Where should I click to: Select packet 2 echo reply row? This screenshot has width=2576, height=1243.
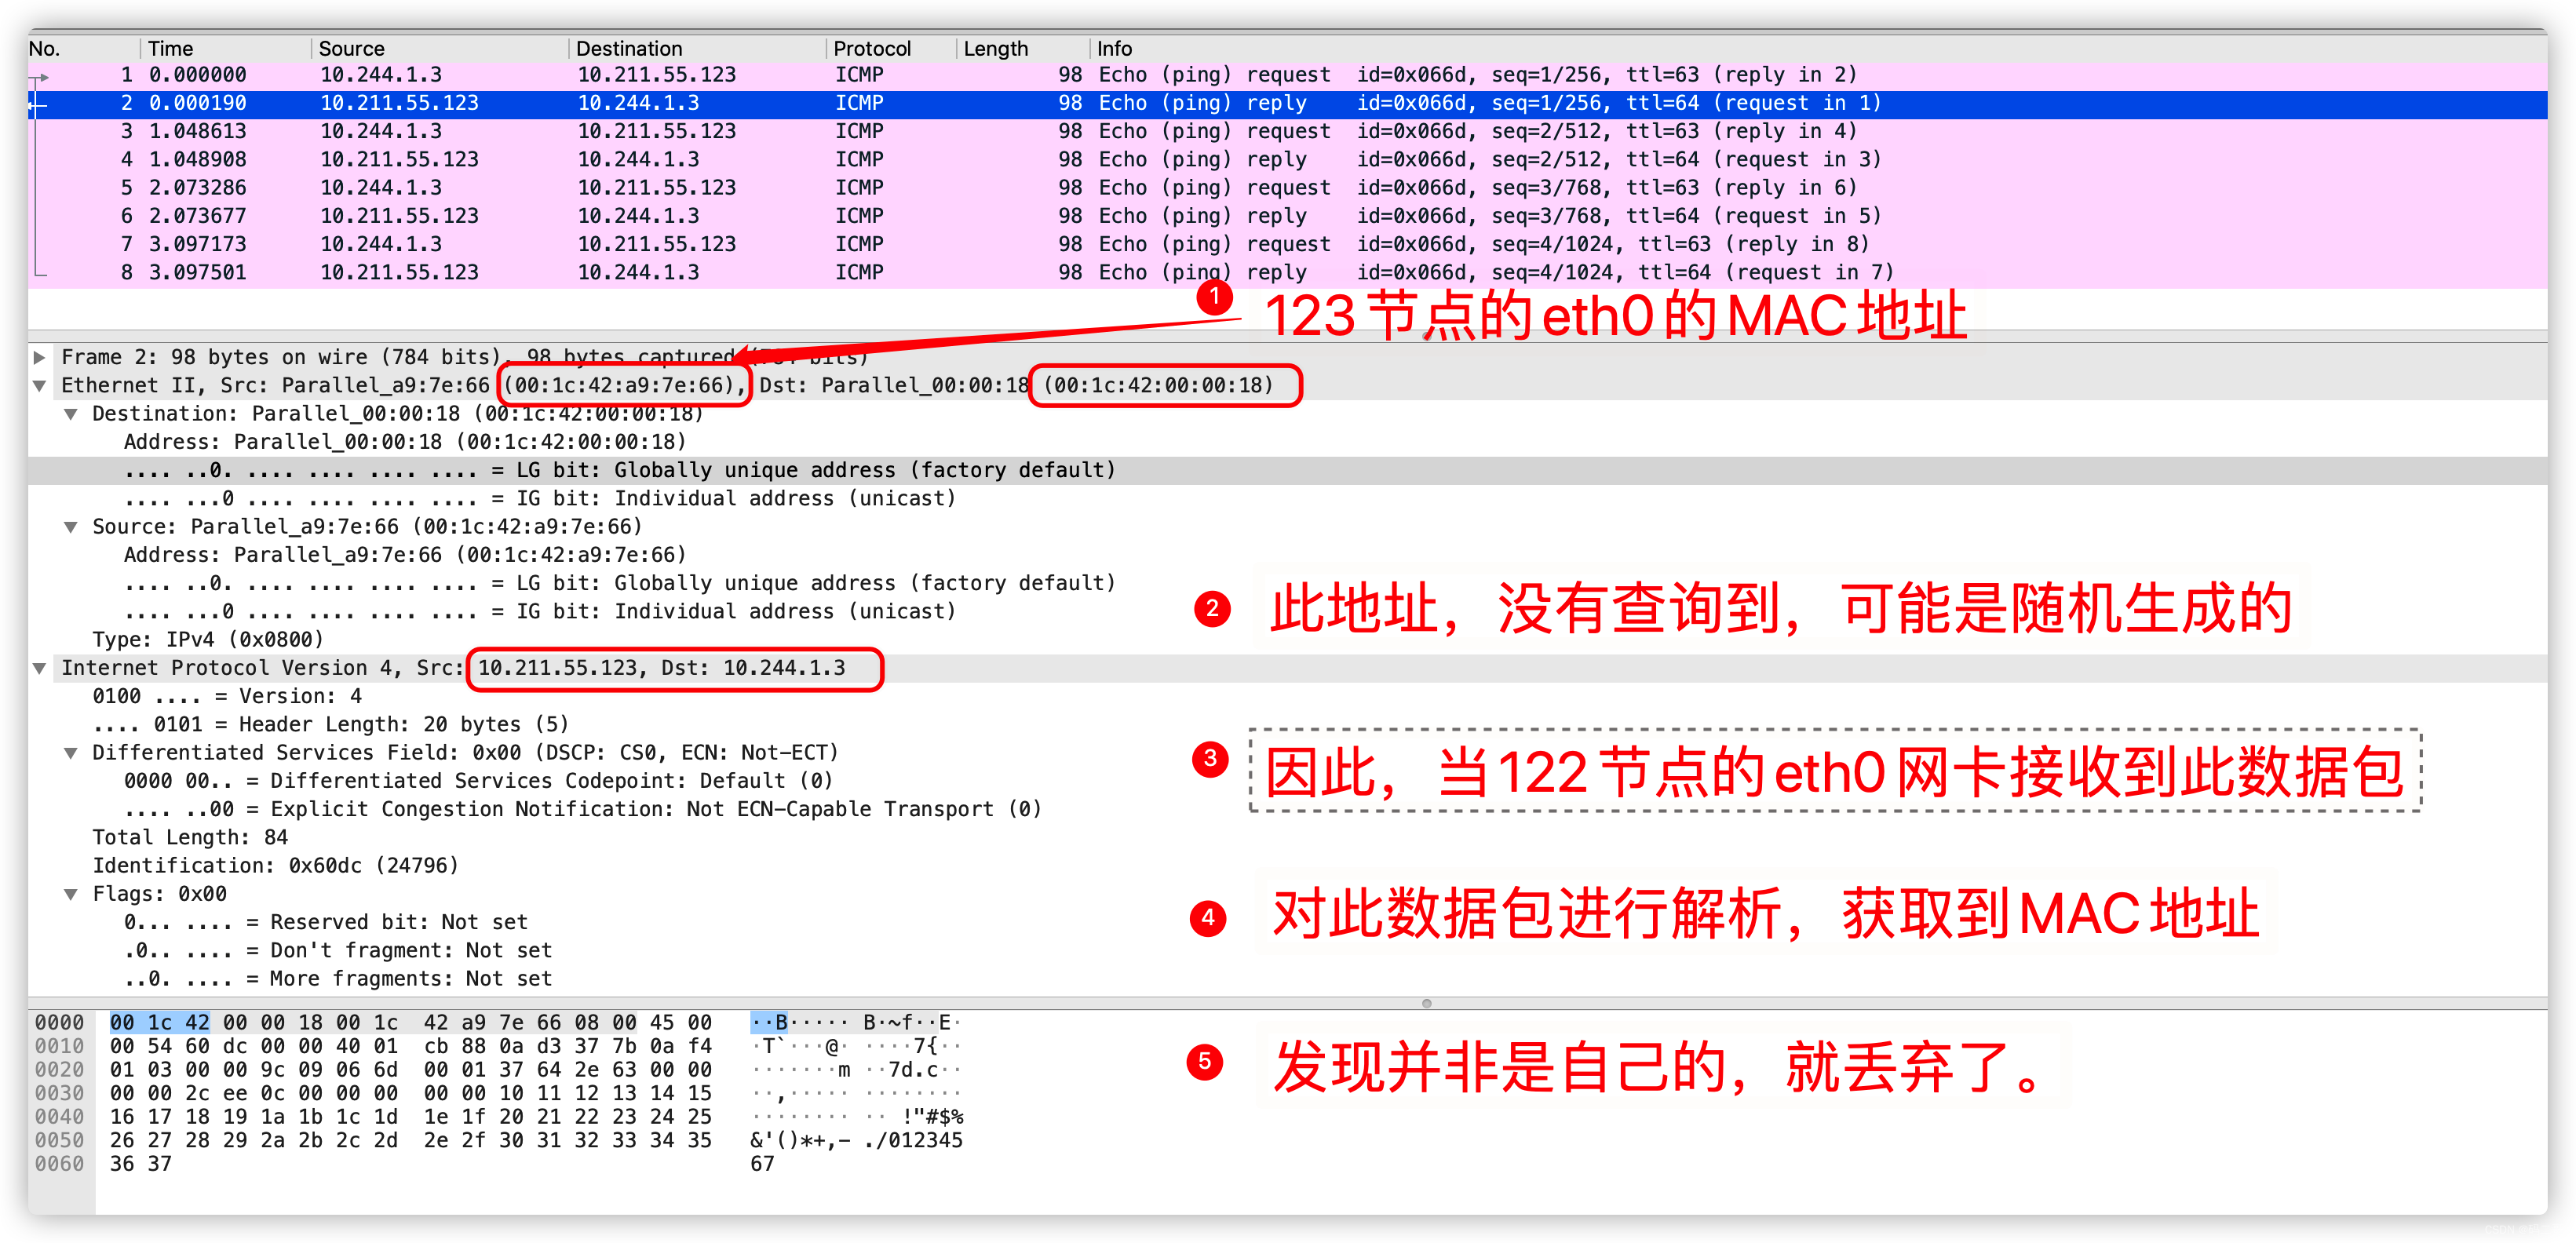tap(1287, 103)
